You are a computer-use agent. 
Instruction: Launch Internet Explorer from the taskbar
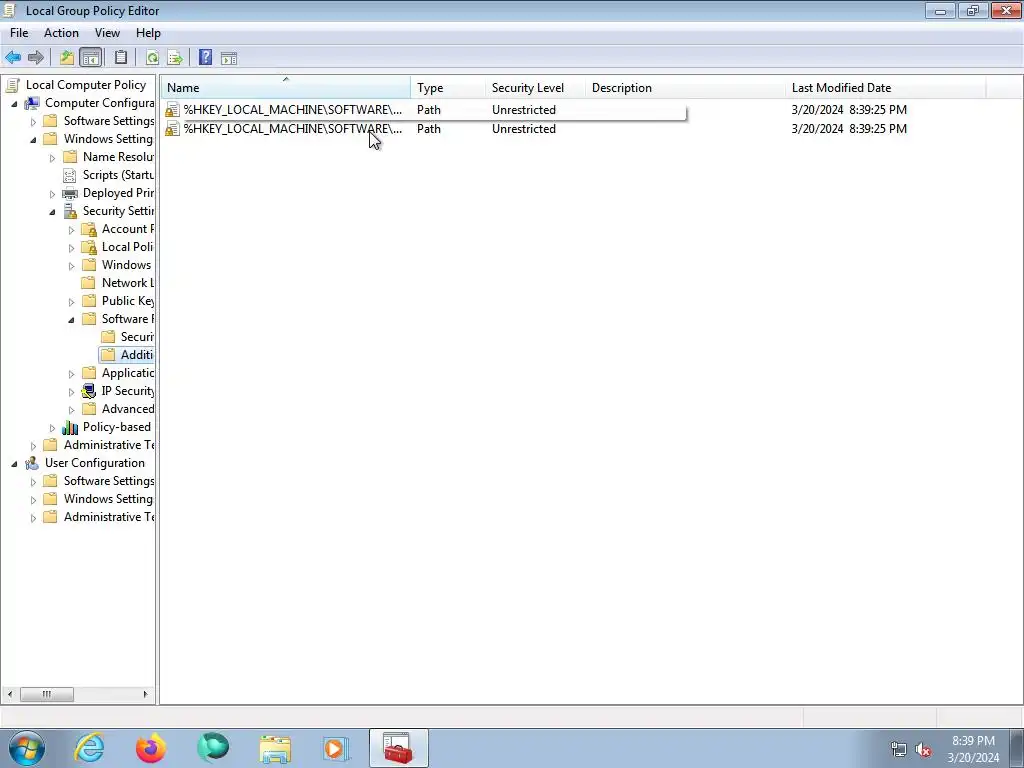click(x=89, y=748)
